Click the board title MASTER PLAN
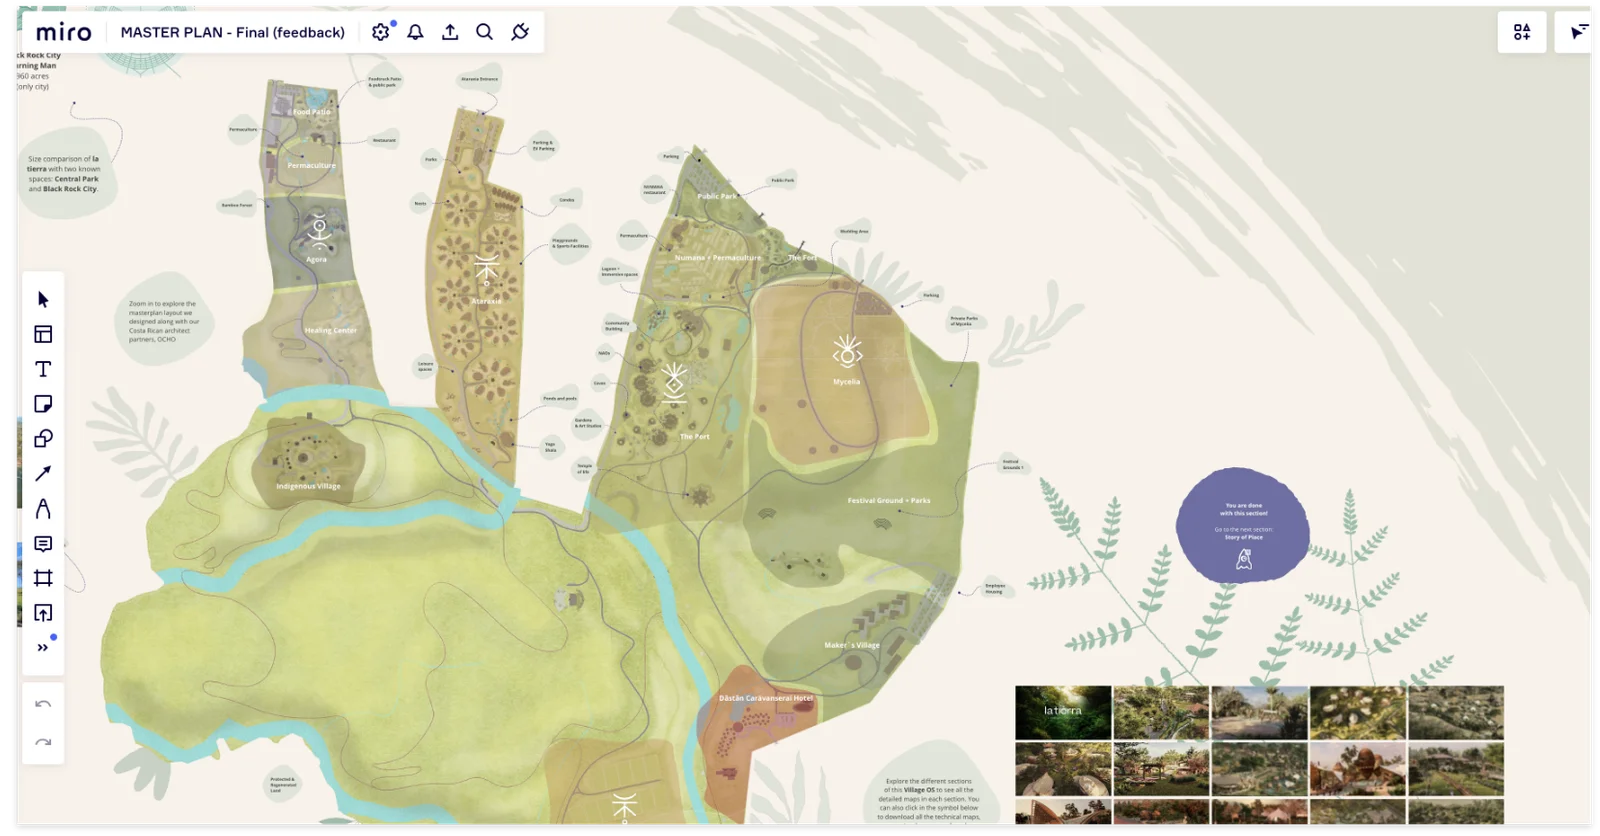This screenshot has width=1600, height=836. coord(232,32)
